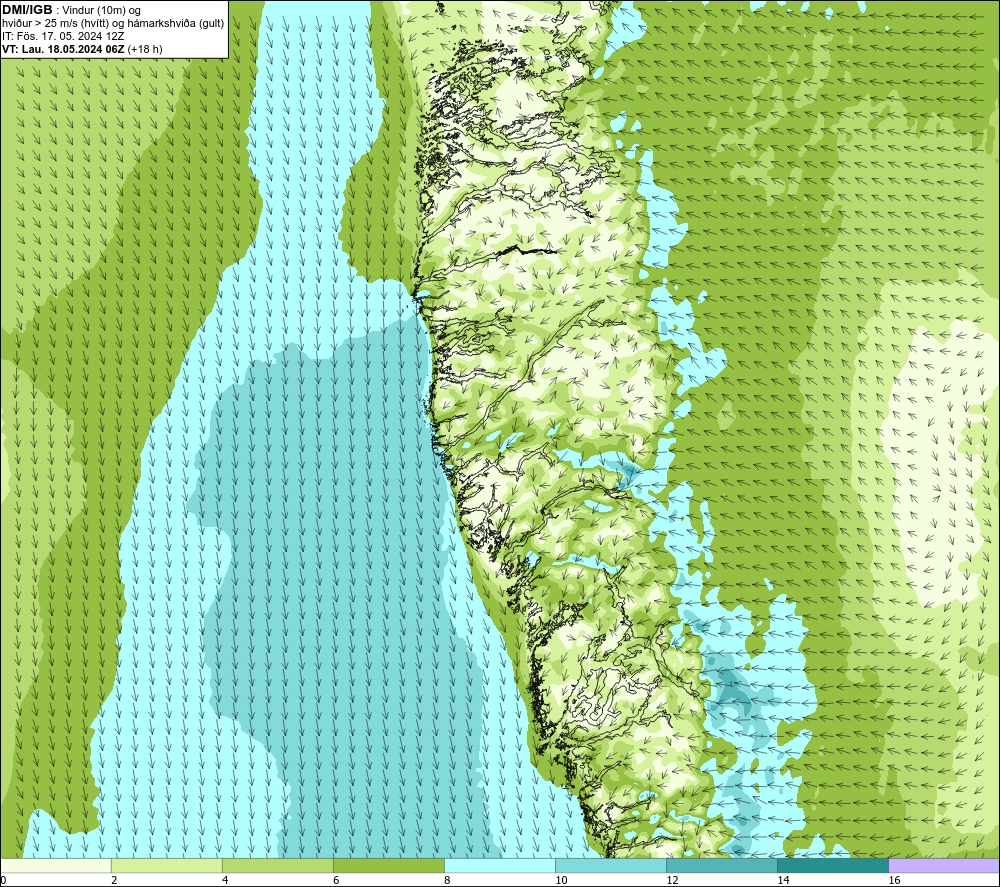The height and width of the screenshot is (887, 1000).
Task: Click the 10-12 m/s teal swatch
Action: [610, 865]
